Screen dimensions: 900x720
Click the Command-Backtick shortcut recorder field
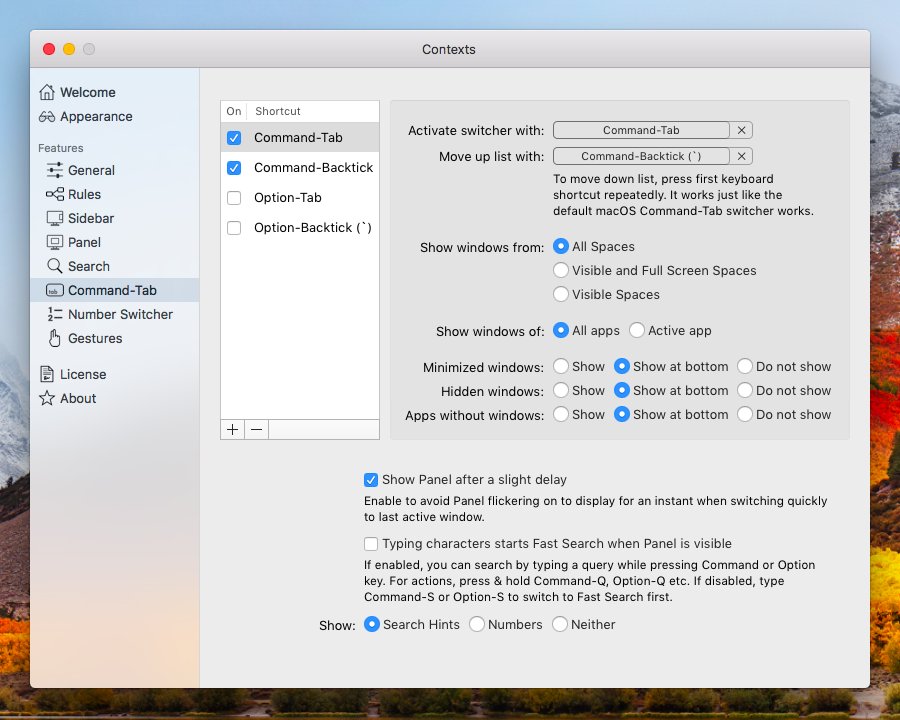point(641,156)
